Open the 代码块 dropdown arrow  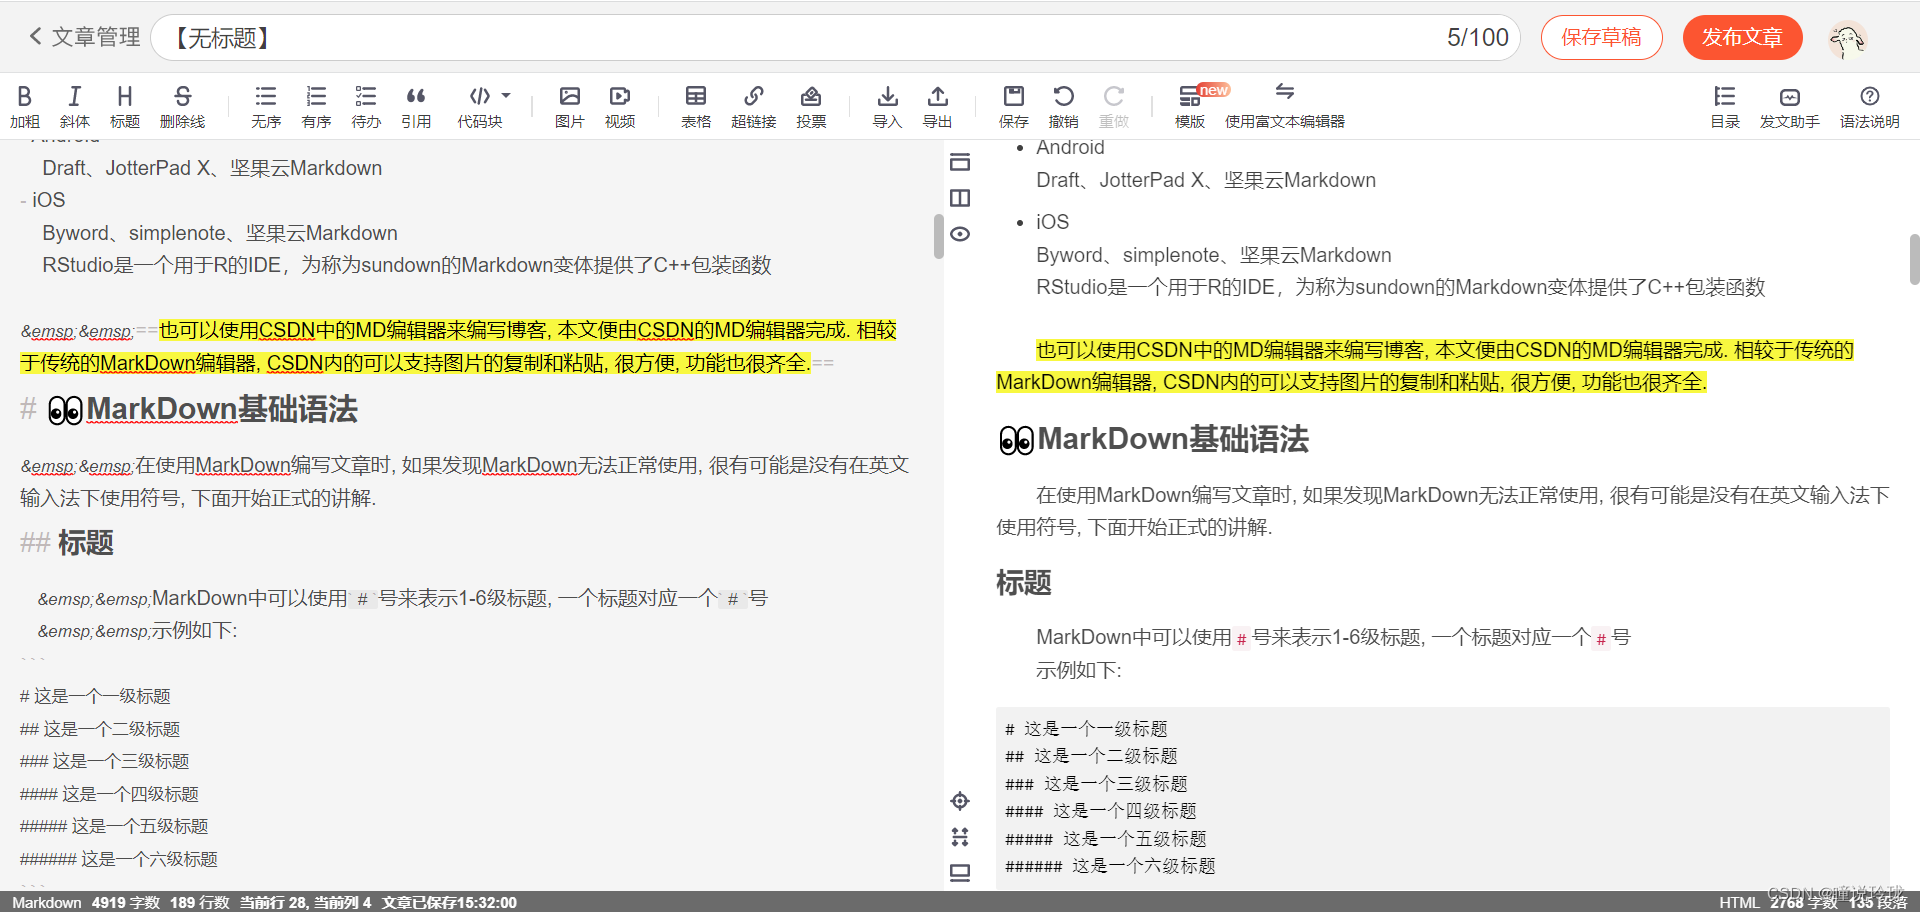tap(506, 96)
